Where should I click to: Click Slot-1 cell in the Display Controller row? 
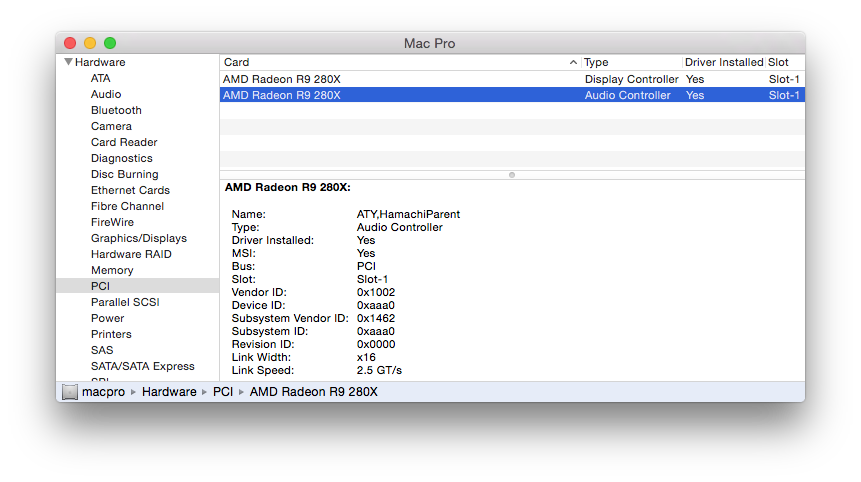point(784,79)
